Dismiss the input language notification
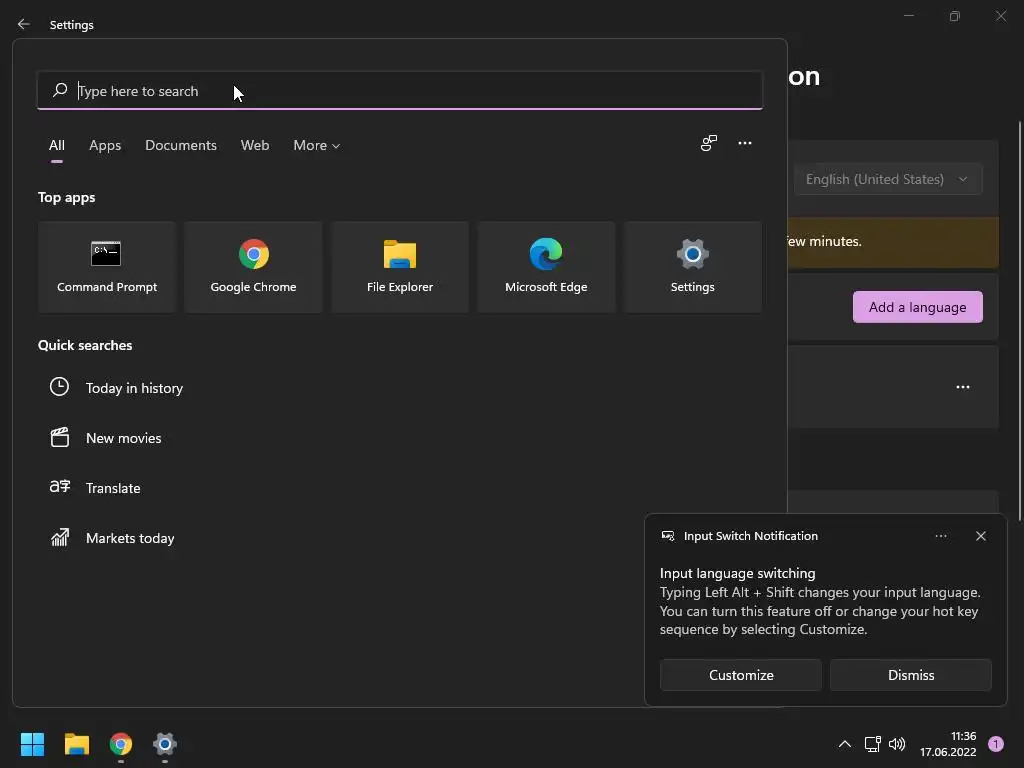The image size is (1024, 768). pos(910,675)
